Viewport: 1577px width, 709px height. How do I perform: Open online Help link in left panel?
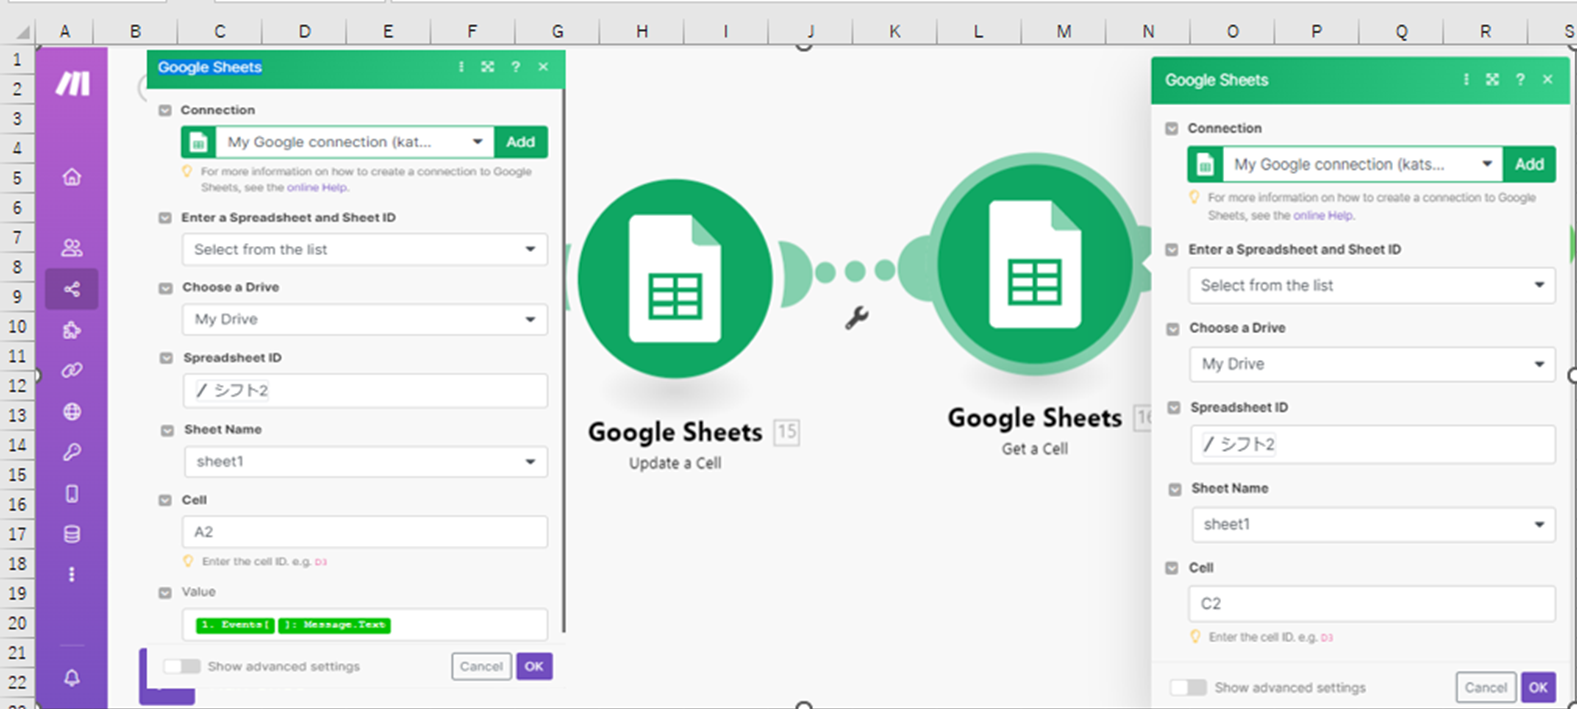pos(317,187)
